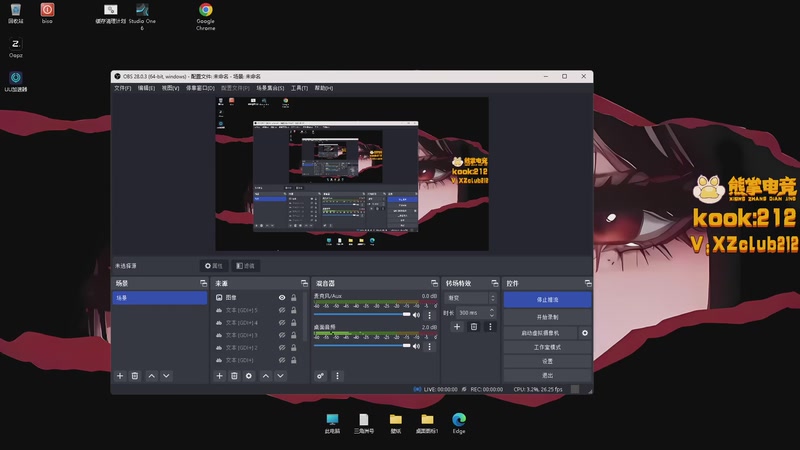Show the Text (GDI+) 4 source
The image size is (800, 450).
click(282, 322)
